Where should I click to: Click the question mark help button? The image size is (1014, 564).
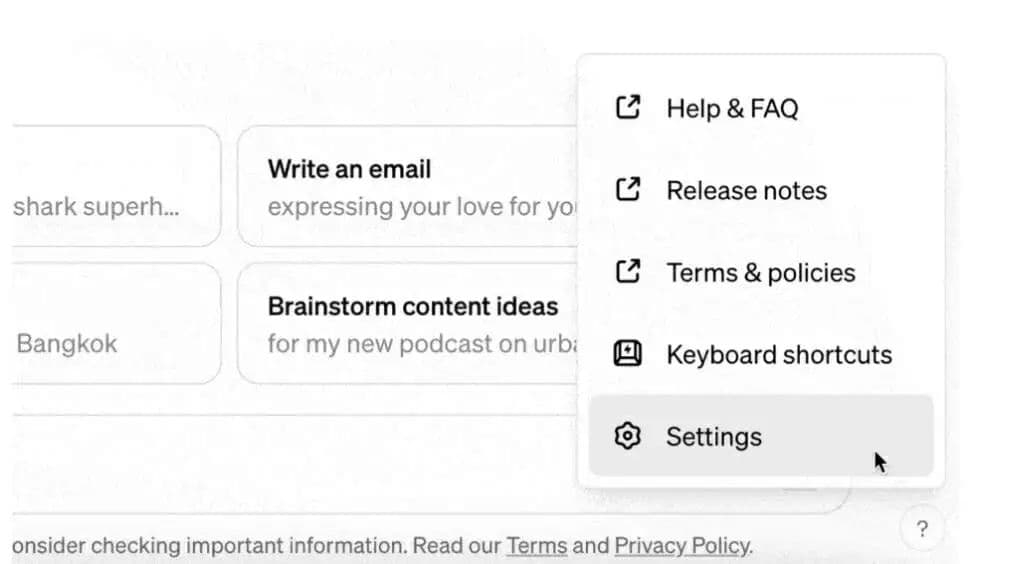point(923,529)
